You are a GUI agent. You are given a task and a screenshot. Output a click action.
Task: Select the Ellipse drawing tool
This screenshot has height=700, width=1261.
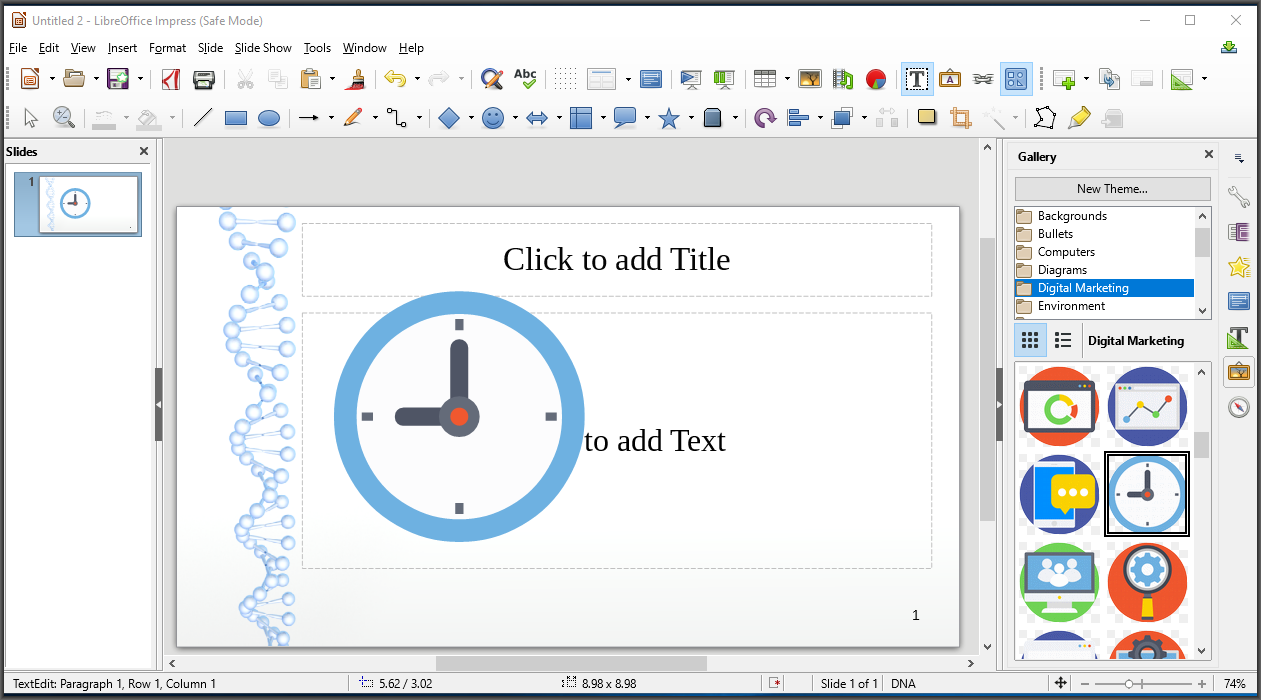pyautogui.click(x=269, y=118)
